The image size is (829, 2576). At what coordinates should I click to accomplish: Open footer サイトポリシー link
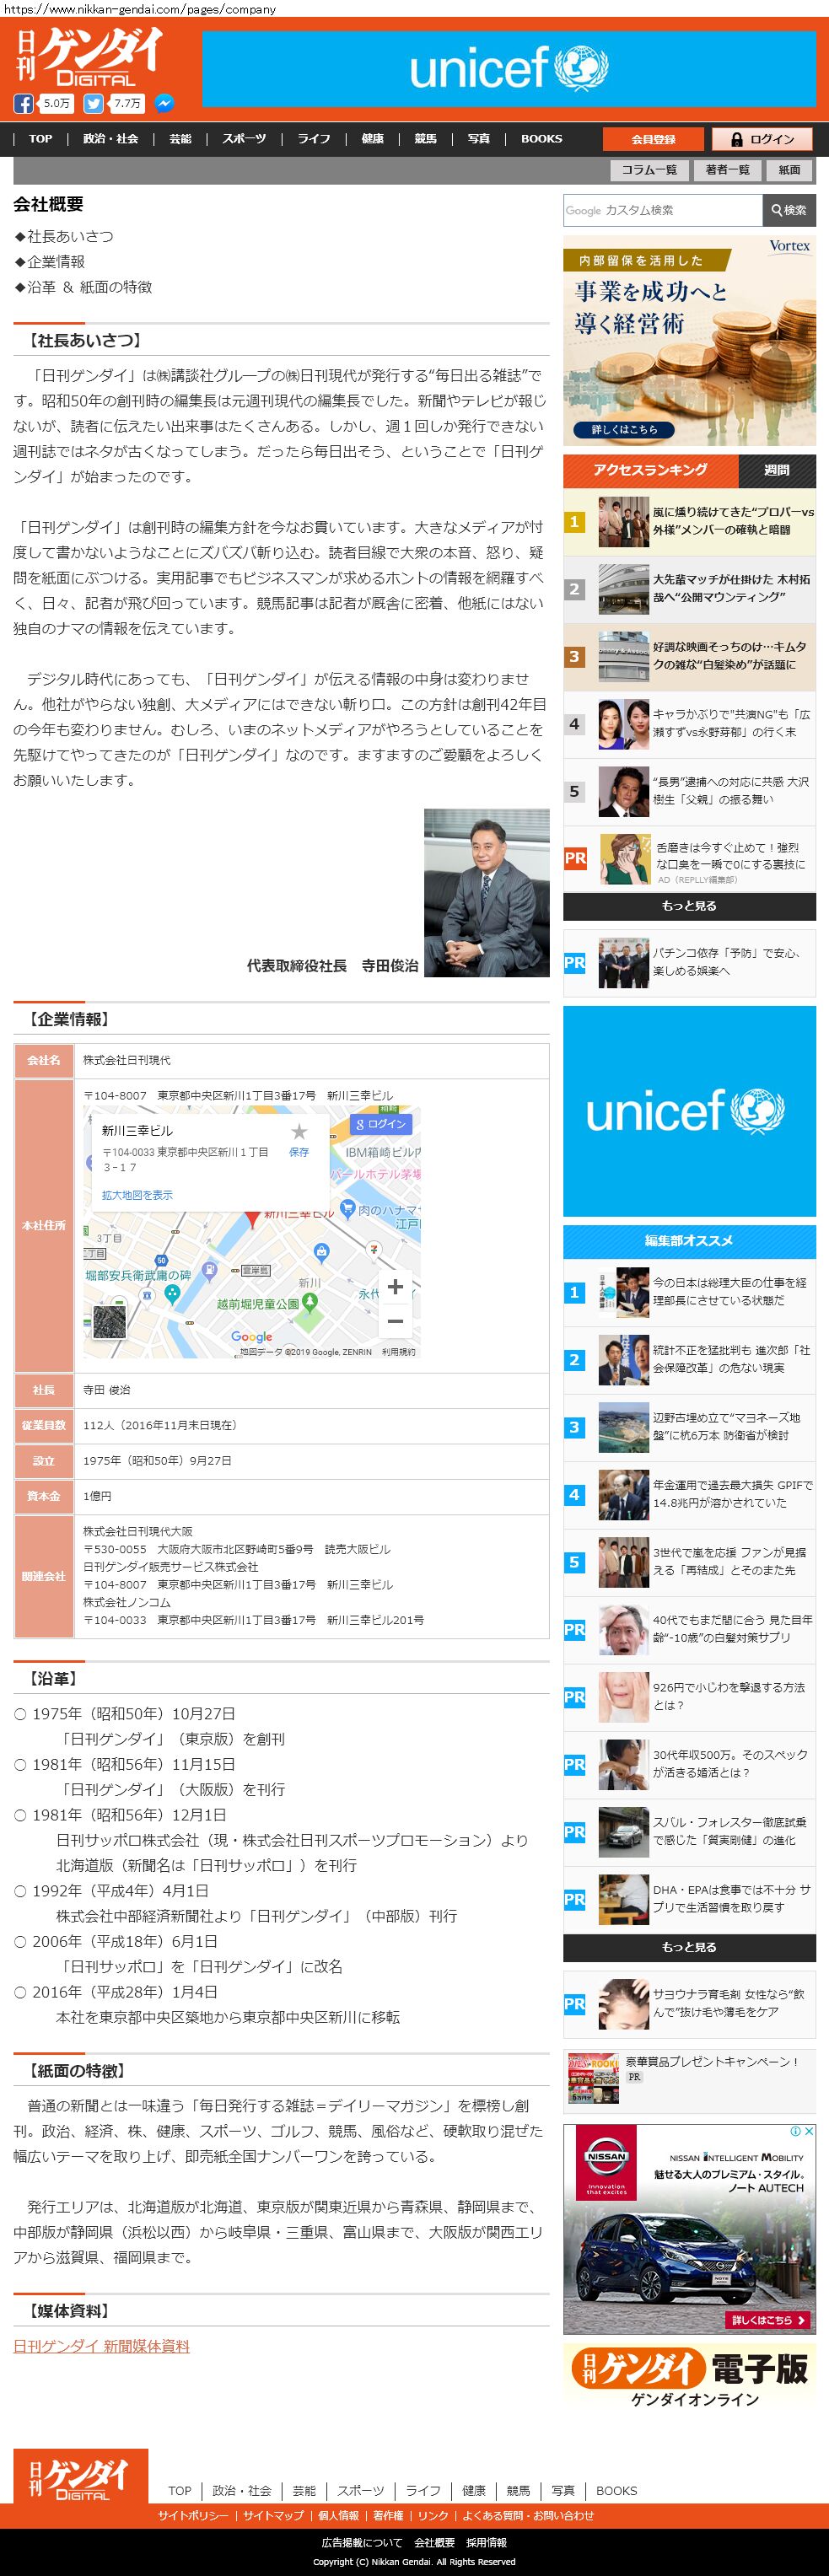tap(192, 2515)
